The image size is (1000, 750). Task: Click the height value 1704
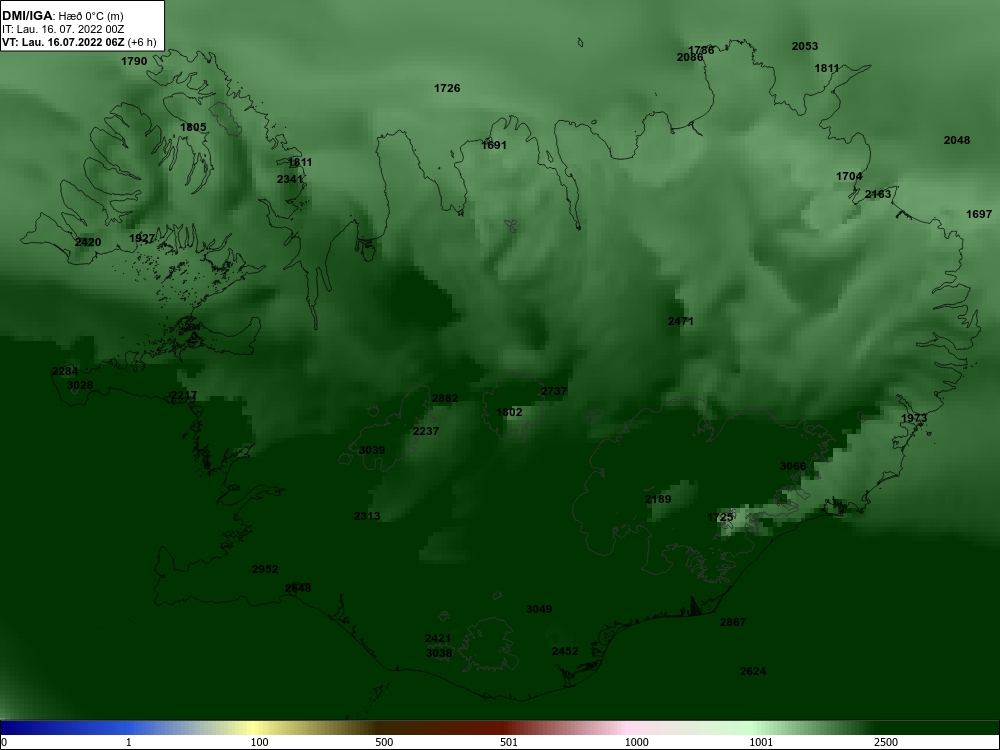coord(849,177)
